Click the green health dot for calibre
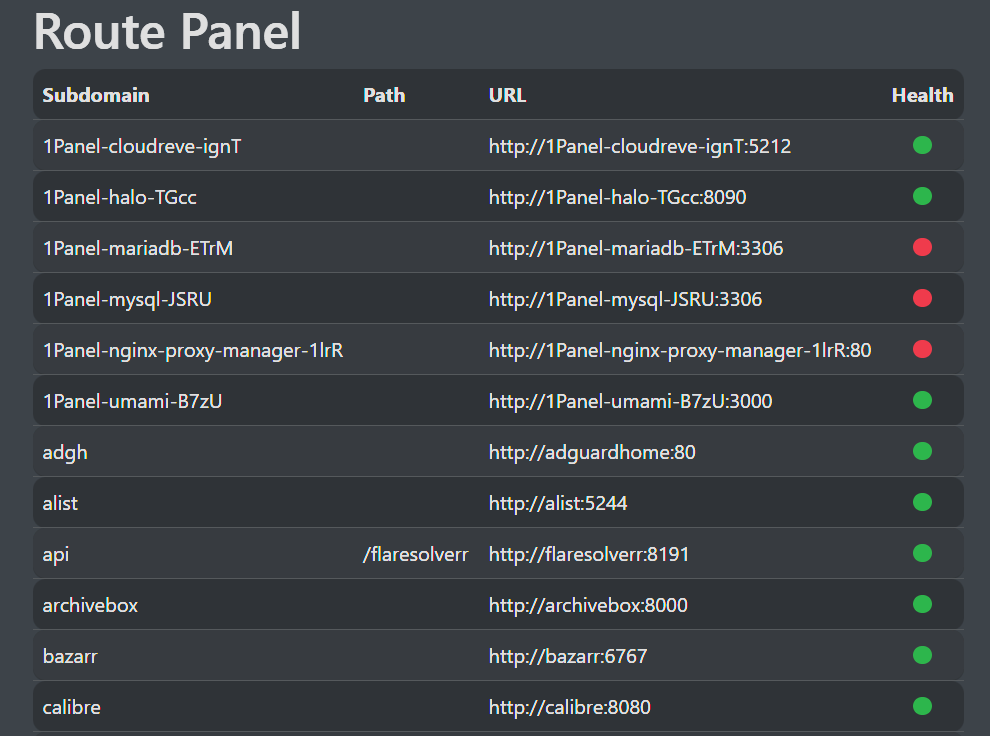Viewport: 990px width, 736px height. coord(921,706)
